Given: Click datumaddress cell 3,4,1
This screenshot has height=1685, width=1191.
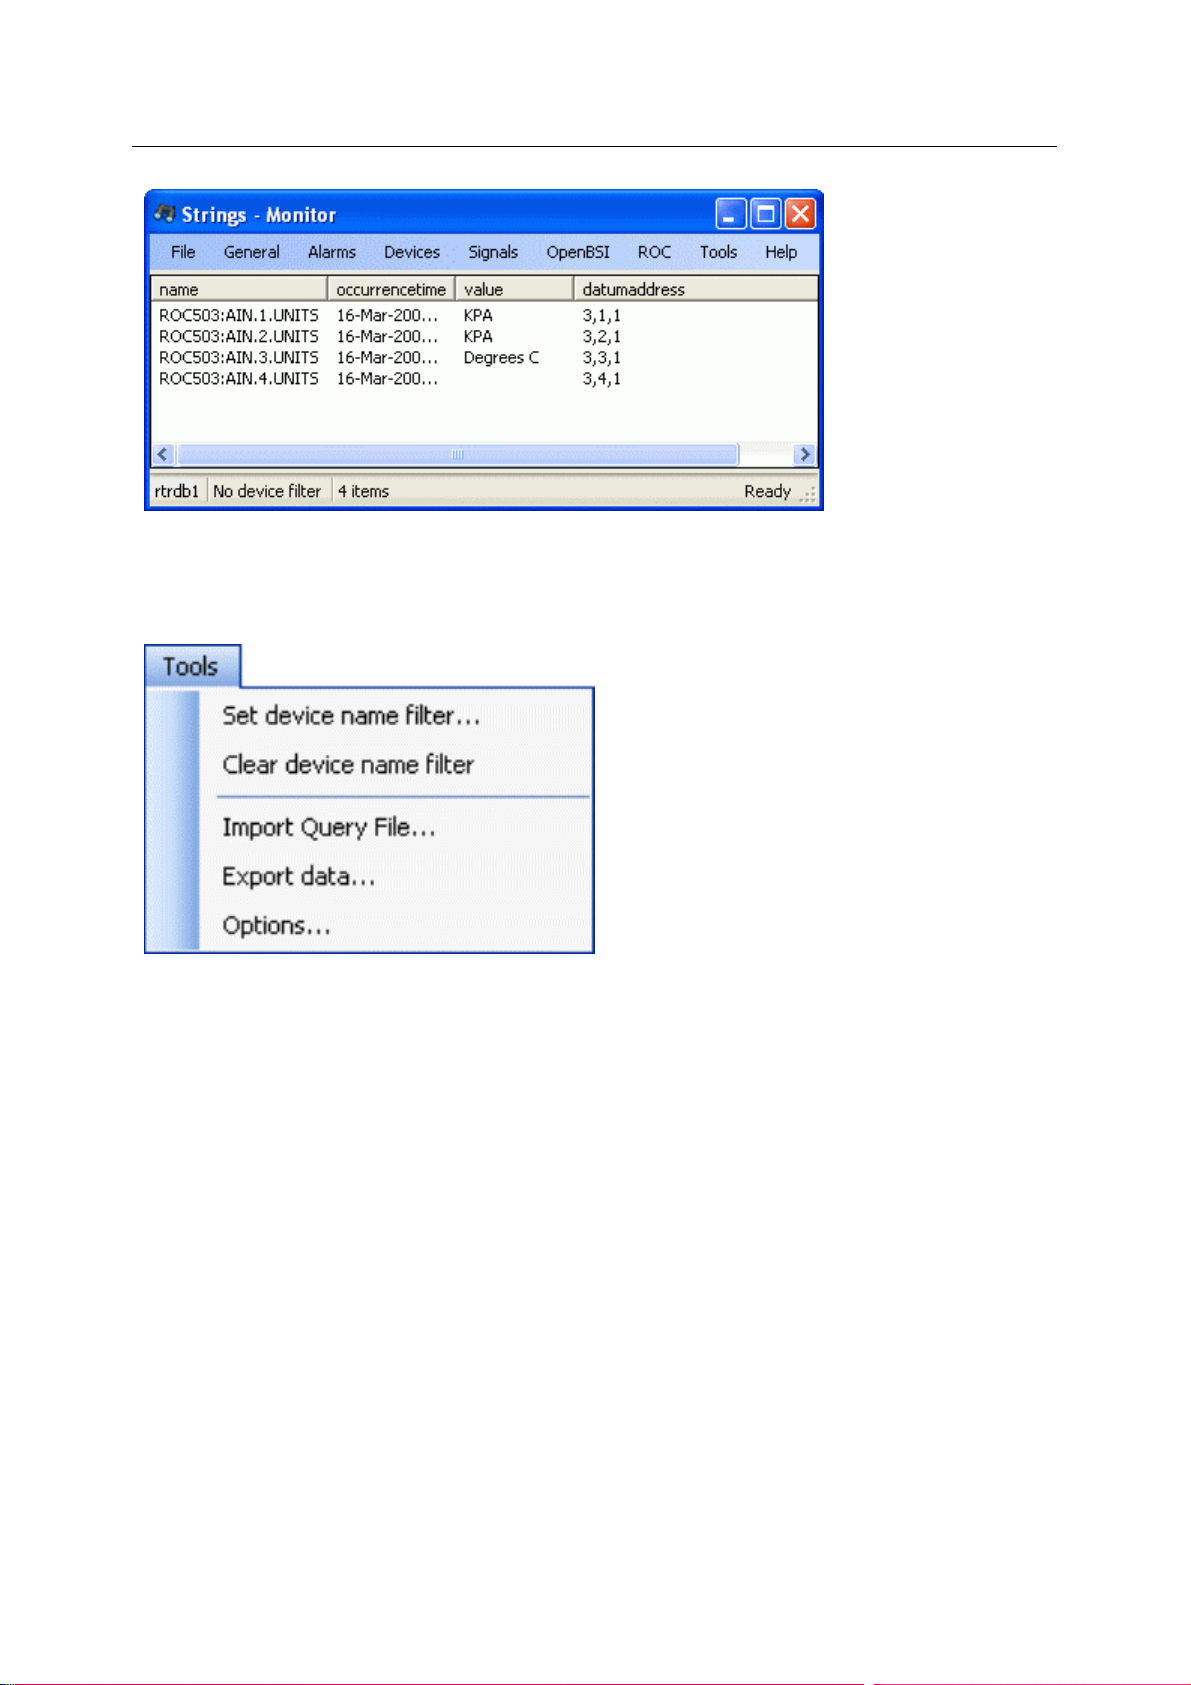Looking at the screenshot, I should tap(602, 378).
